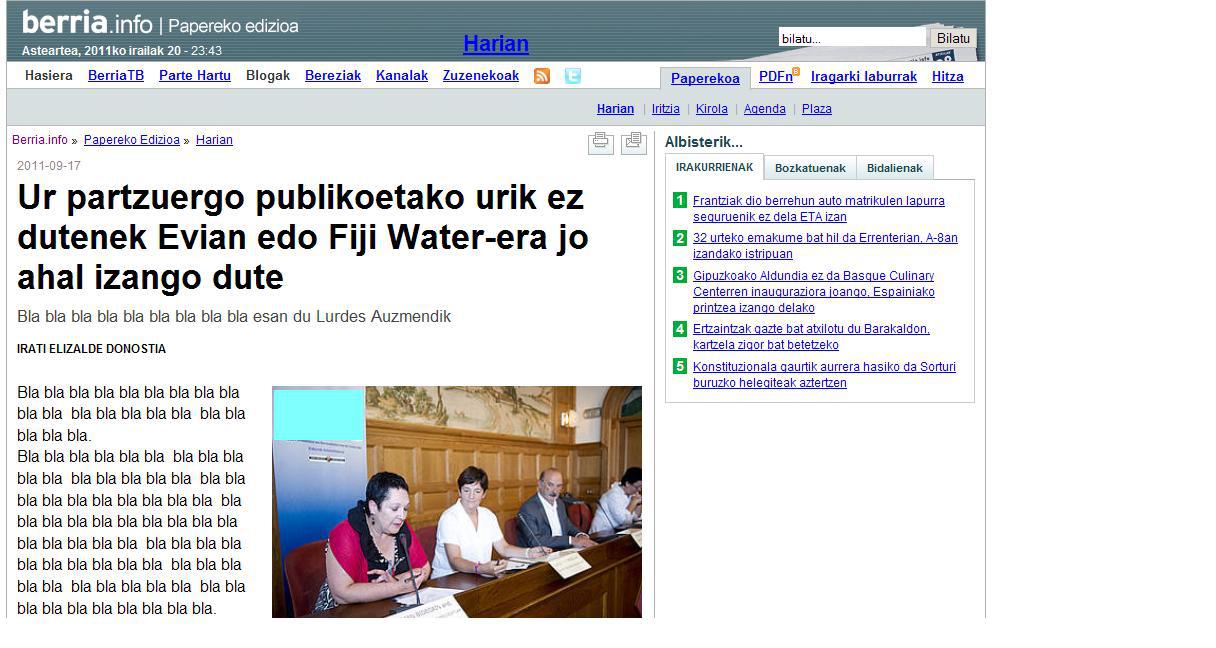Viewport: 1216px width, 648px height.
Task: Open the RSS feed icon
Action: click(542, 76)
